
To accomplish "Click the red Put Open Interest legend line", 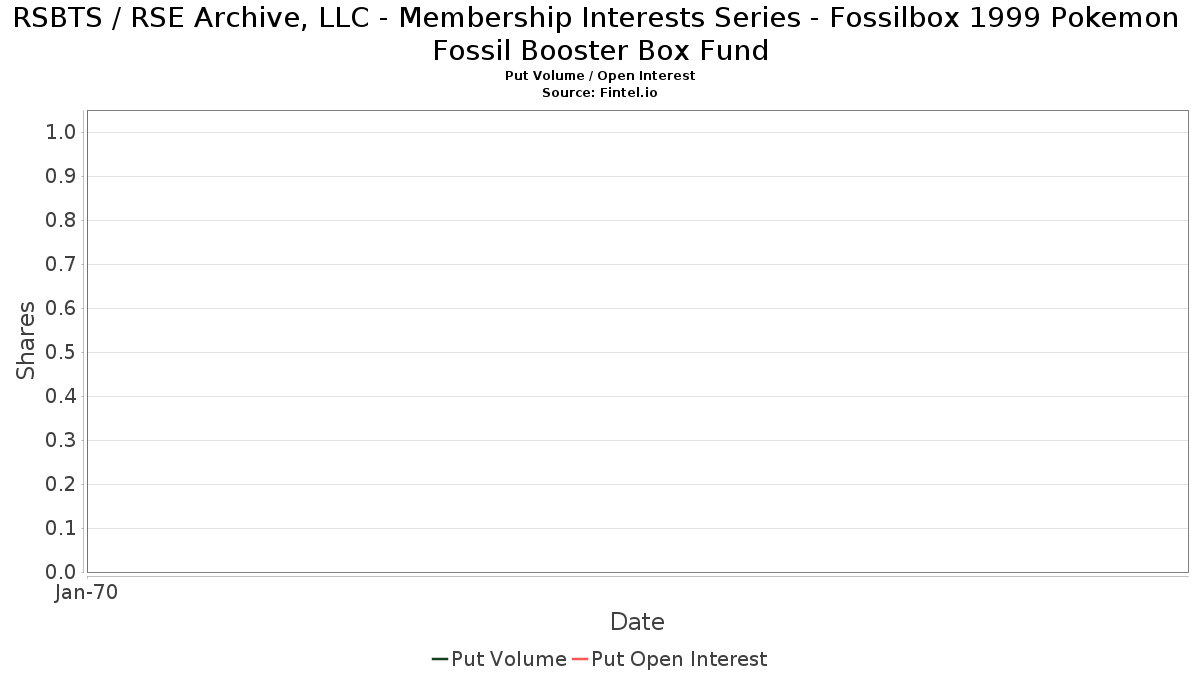I will (x=579, y=659).
